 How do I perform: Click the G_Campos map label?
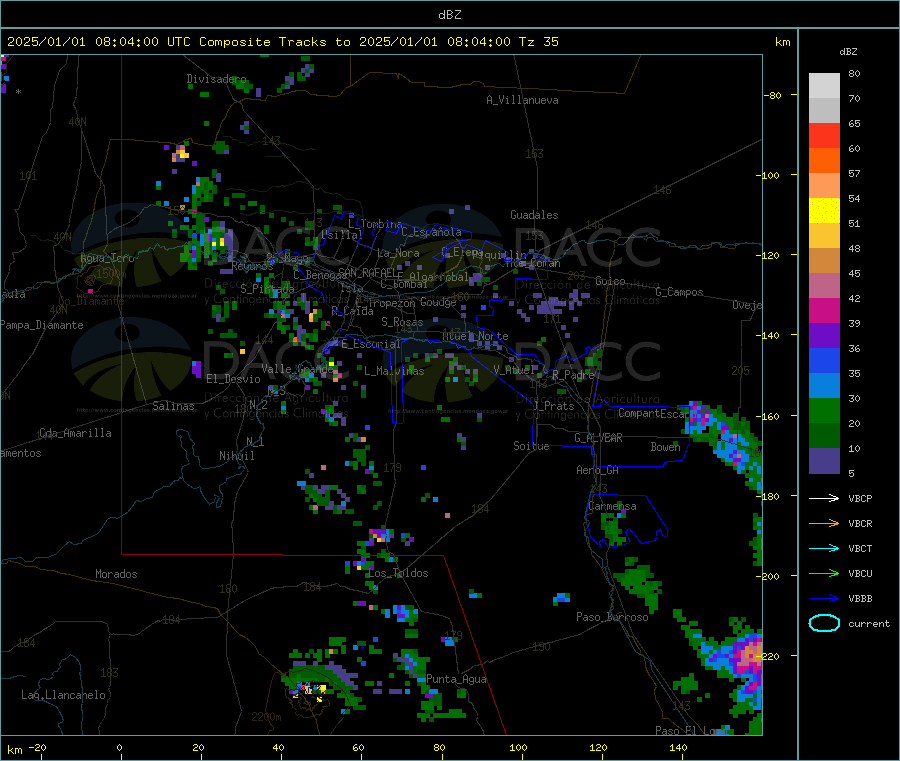point(679,292)
